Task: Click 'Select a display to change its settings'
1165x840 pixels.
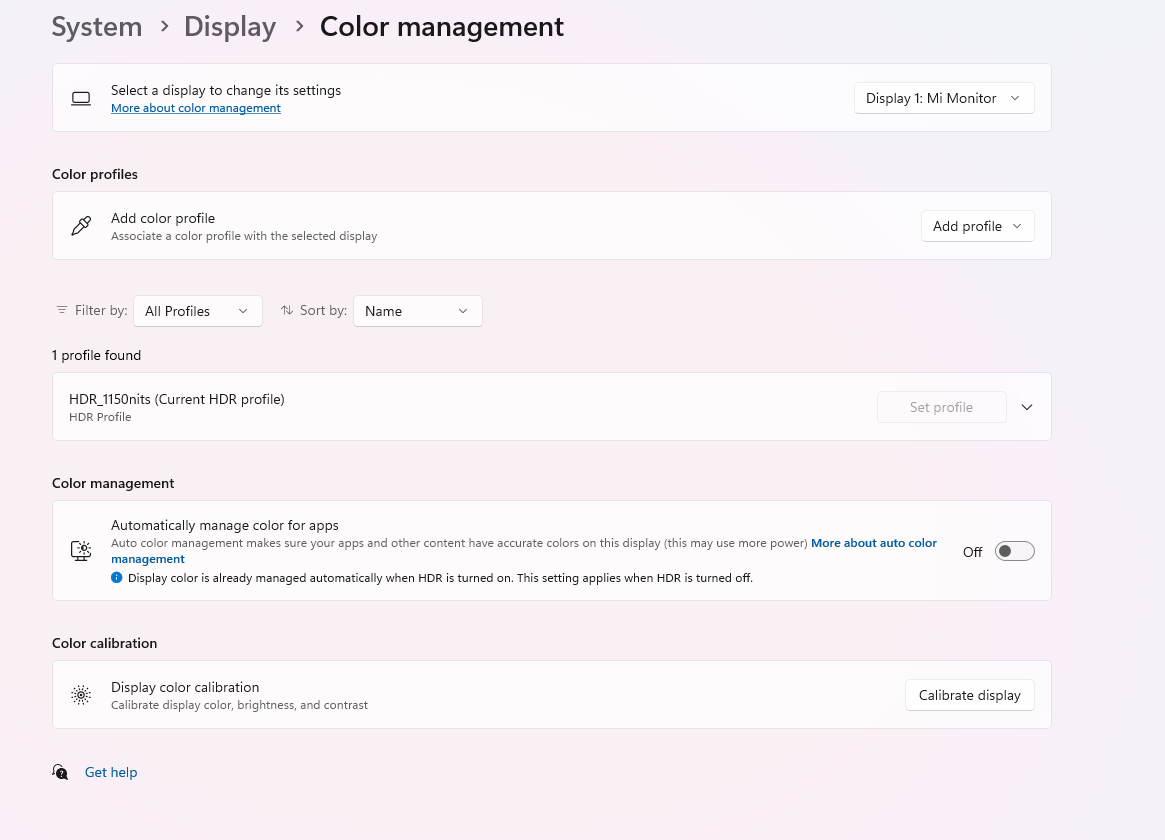Action: tap(226, 90)
